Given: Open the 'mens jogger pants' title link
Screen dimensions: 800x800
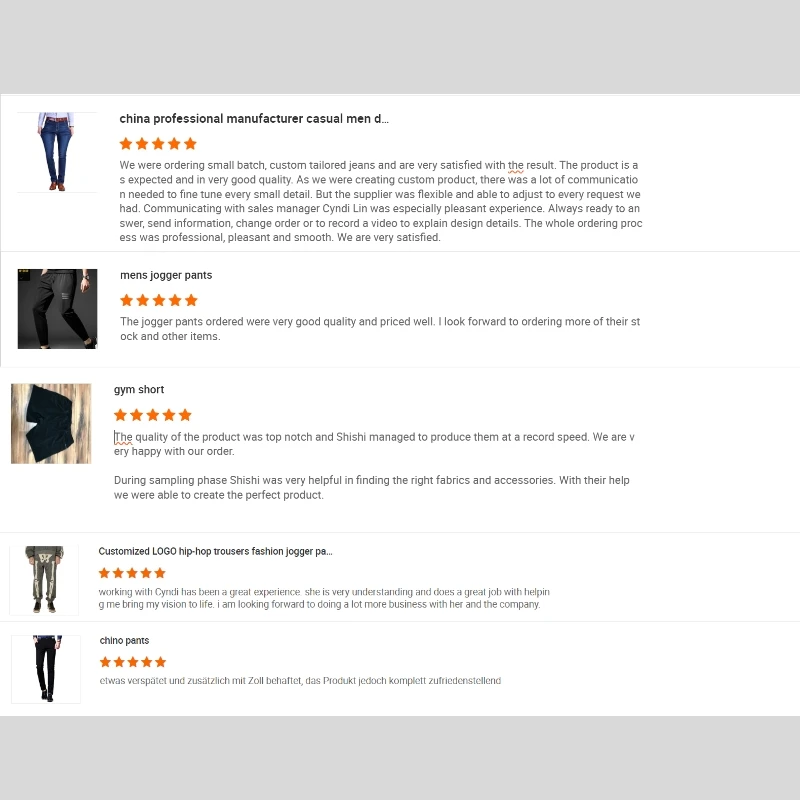Looking at the screenshot, I should point(166,276).
